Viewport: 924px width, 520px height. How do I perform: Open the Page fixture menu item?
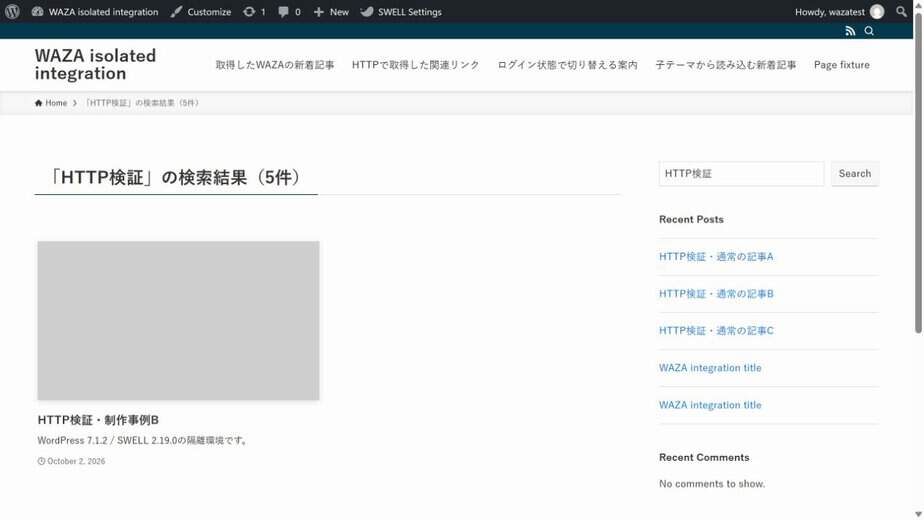pos(842,65)
